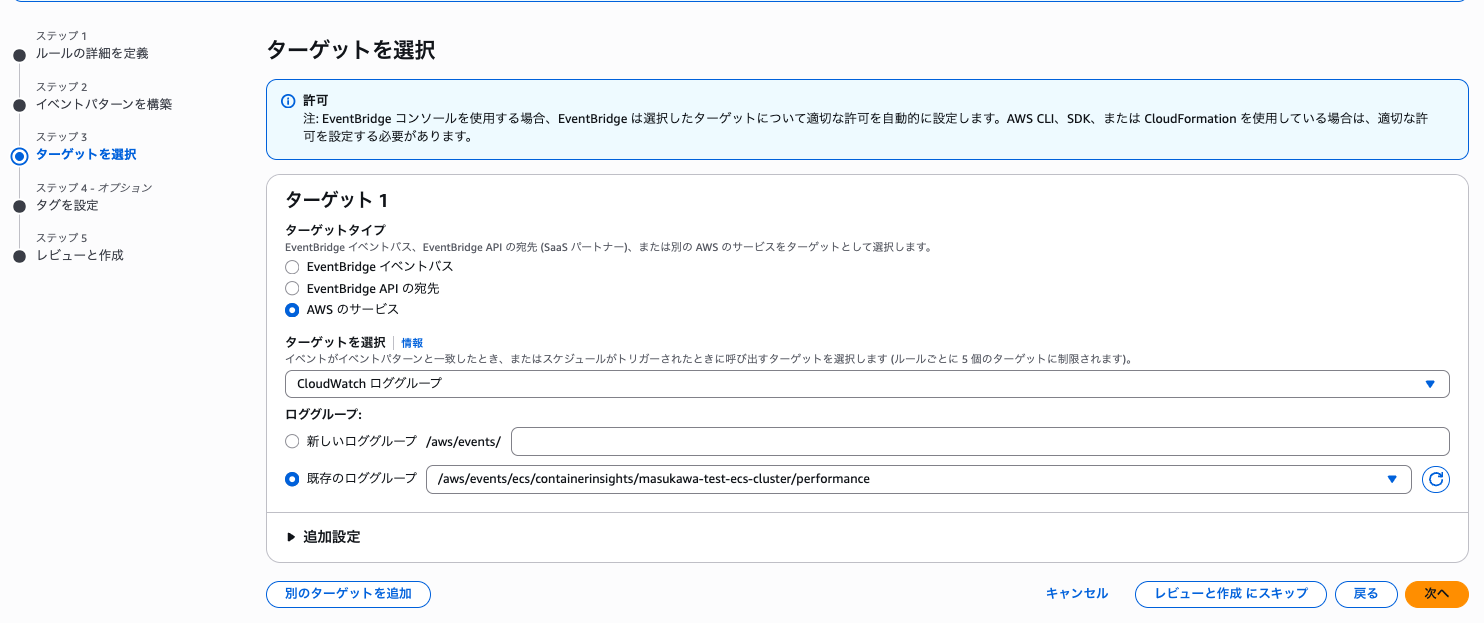Select the AWS のサービス radio button

pos(291,309)
